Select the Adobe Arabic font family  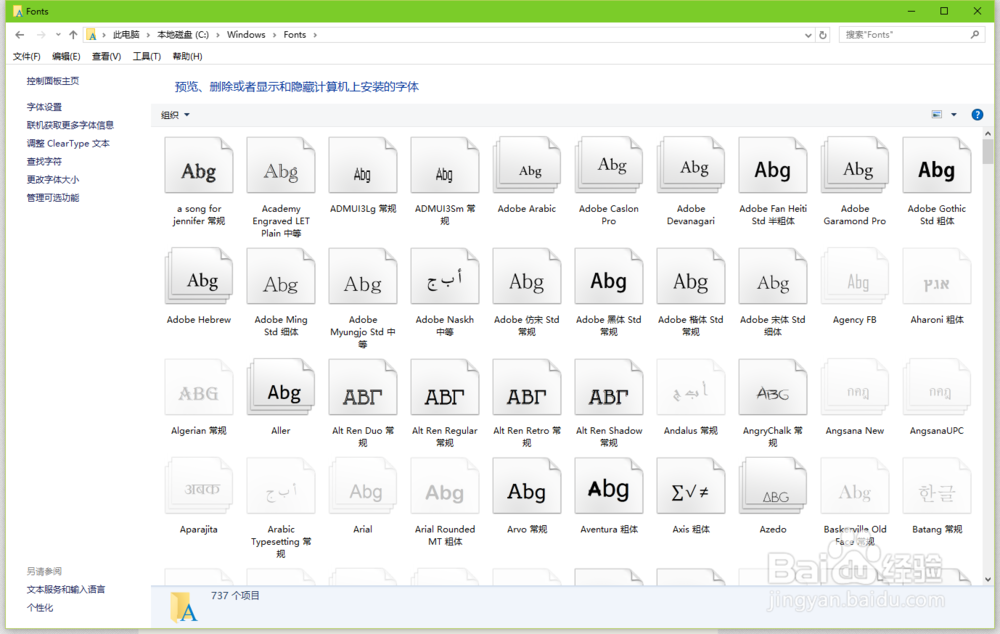click(x=527, y=165)
